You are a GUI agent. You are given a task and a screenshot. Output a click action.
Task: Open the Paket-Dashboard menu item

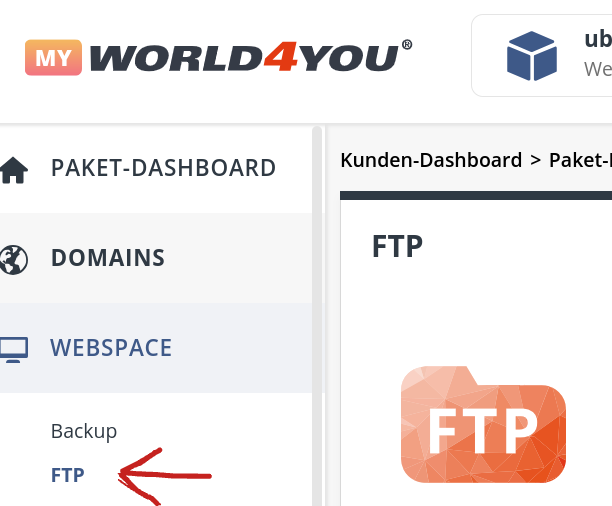pyautogui.click(x=163, y=168)
